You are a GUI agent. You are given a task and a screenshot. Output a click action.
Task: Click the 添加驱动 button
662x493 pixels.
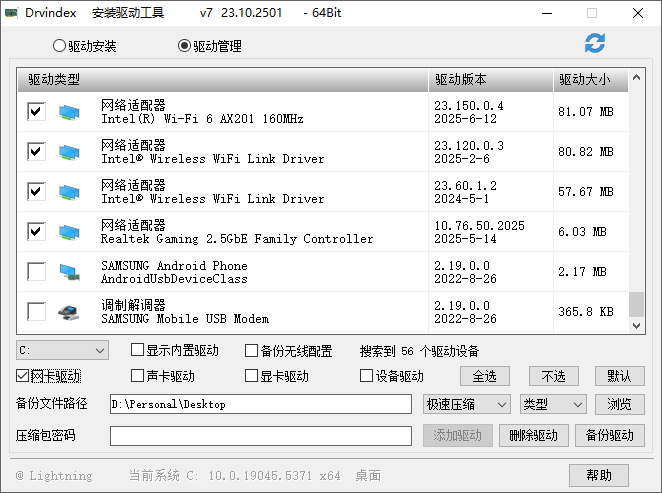pyautogui.click(x=458, y=435)
